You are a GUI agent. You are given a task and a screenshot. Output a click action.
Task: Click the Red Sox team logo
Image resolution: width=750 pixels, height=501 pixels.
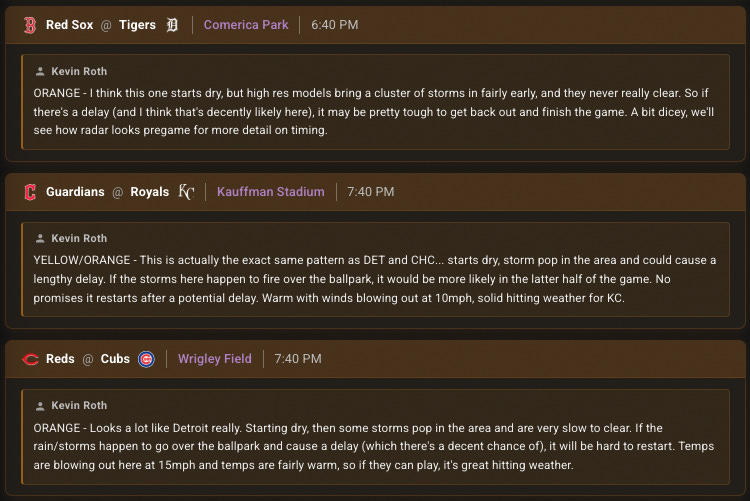(30, 25)
